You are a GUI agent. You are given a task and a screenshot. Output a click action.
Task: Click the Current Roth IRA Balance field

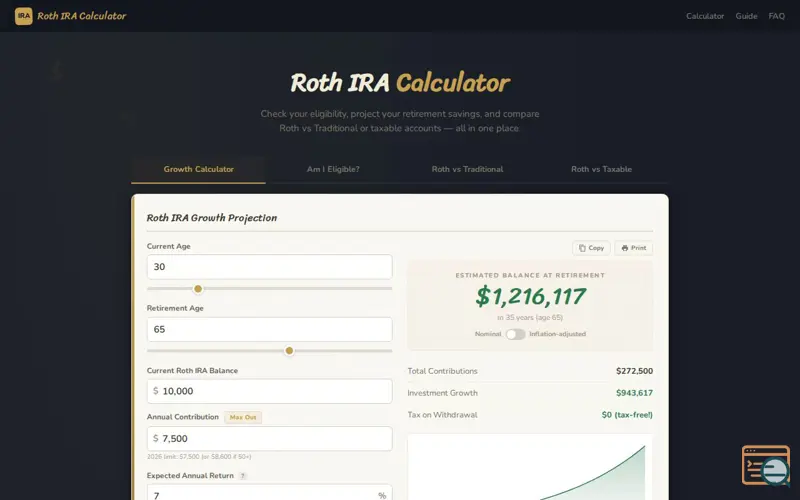(x=269, y=391)
